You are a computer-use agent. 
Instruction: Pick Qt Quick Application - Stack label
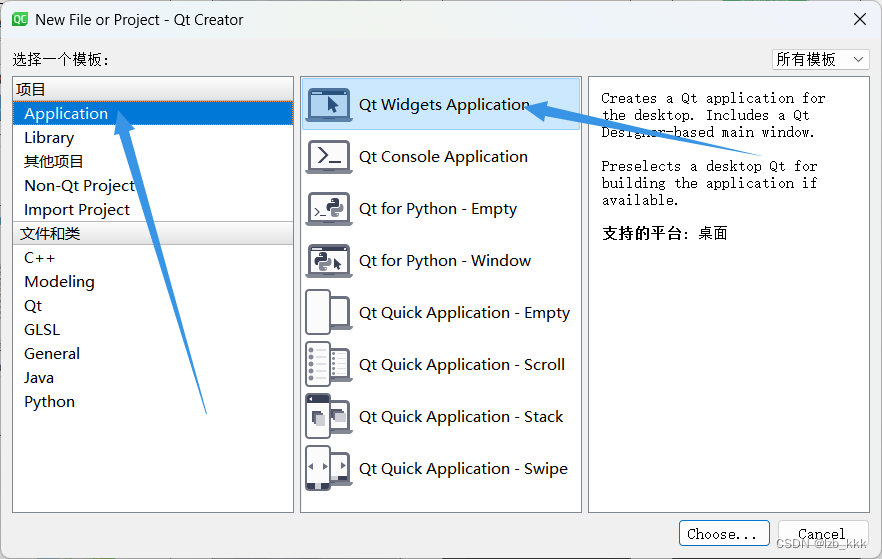pyautogui.click(x=461, y=417)
